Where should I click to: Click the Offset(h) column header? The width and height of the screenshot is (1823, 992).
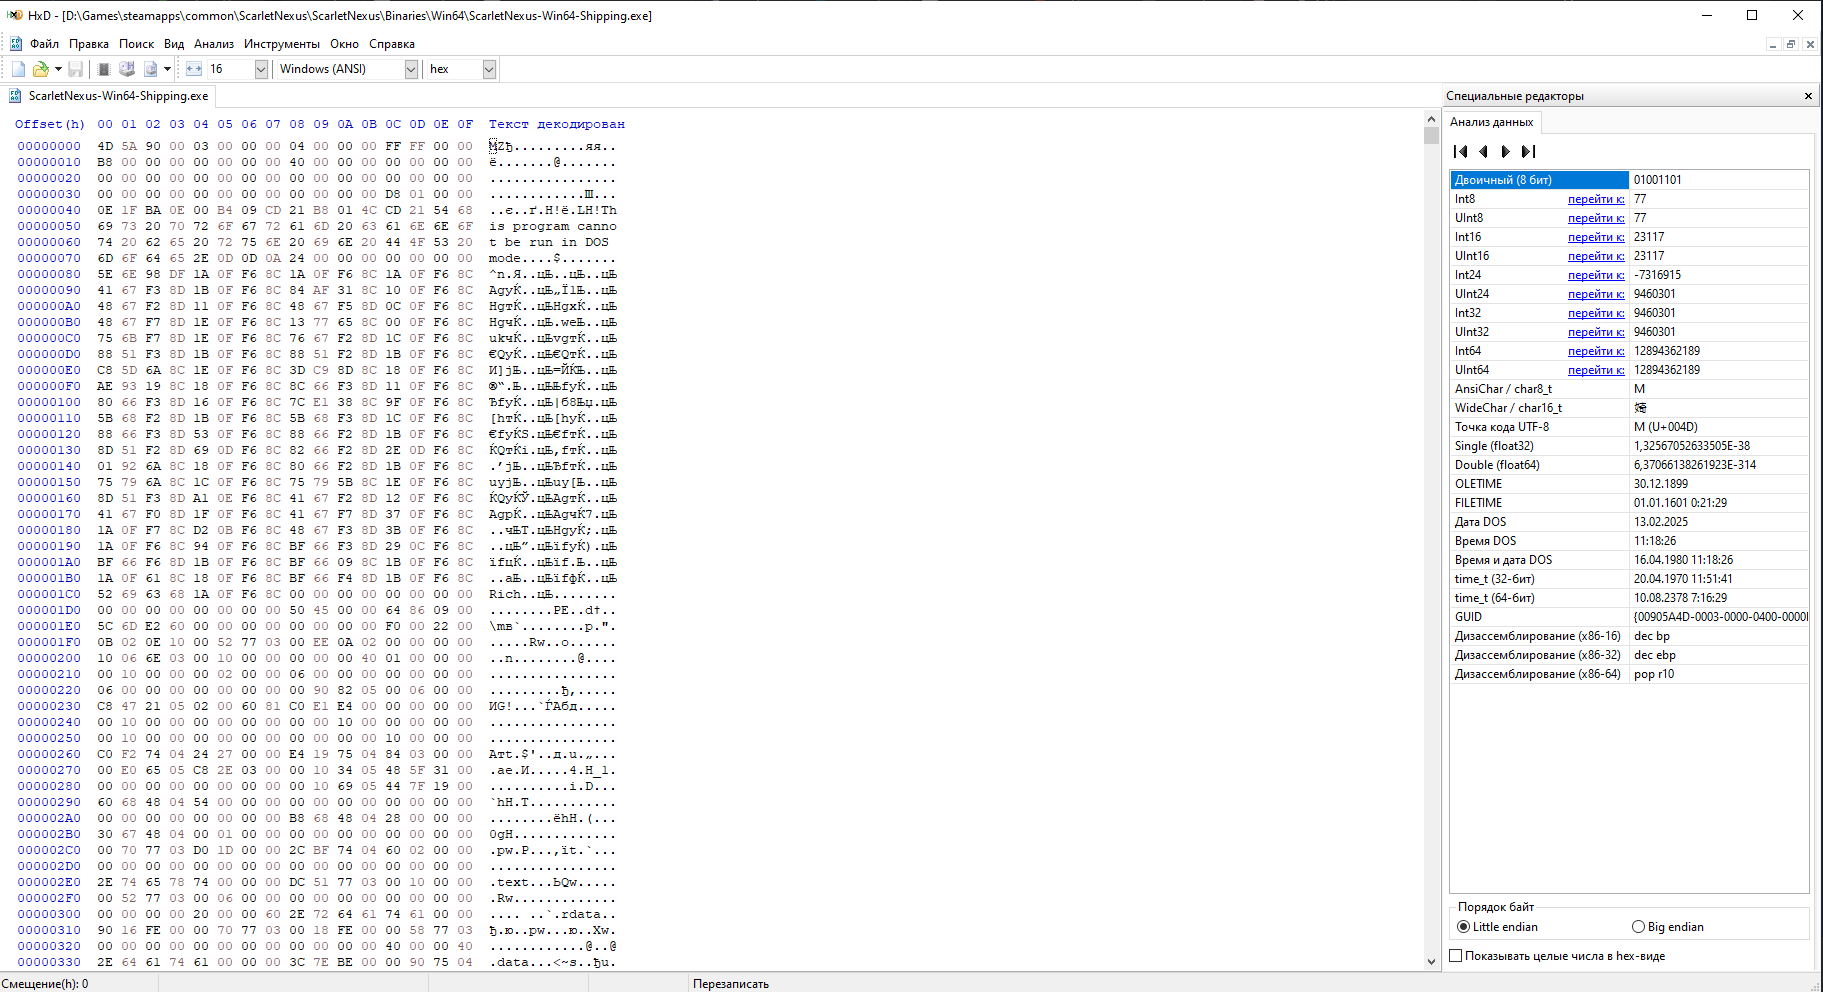point(49,124)
